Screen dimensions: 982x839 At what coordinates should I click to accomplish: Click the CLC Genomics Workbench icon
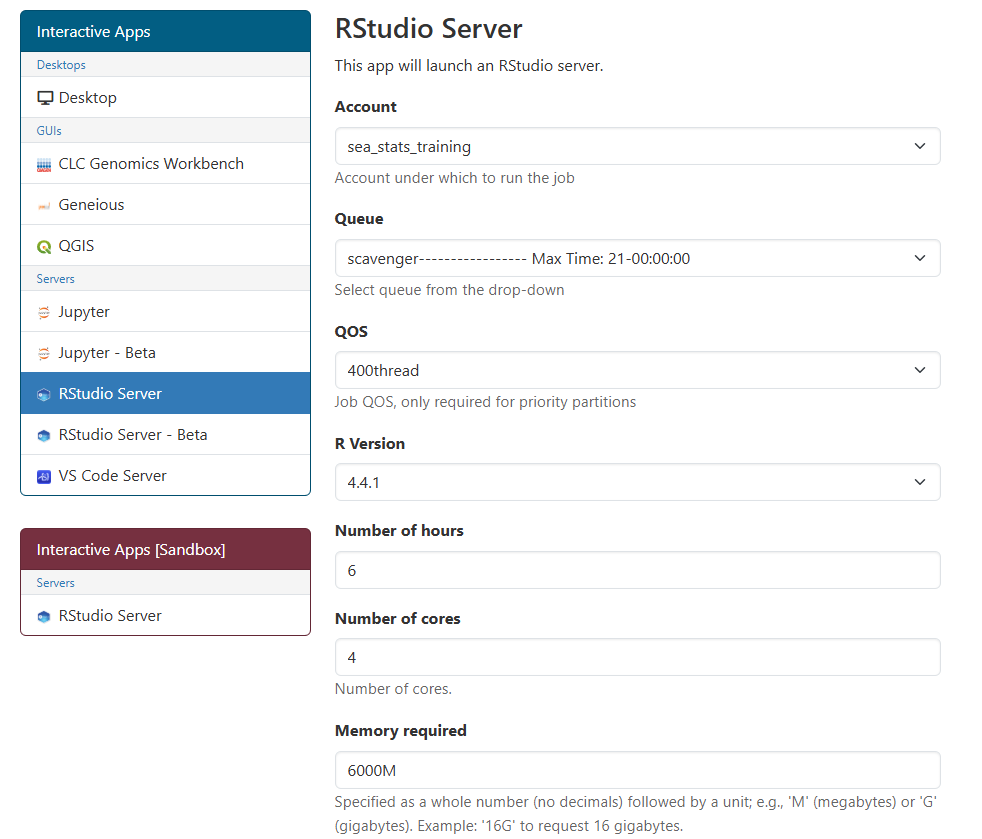click(44, 165)
